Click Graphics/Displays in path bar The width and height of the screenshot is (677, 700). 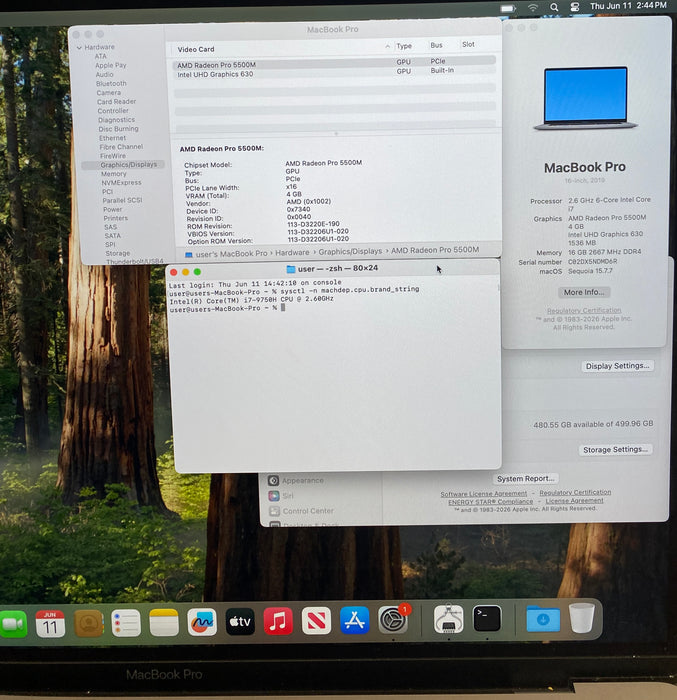[350, 251]
